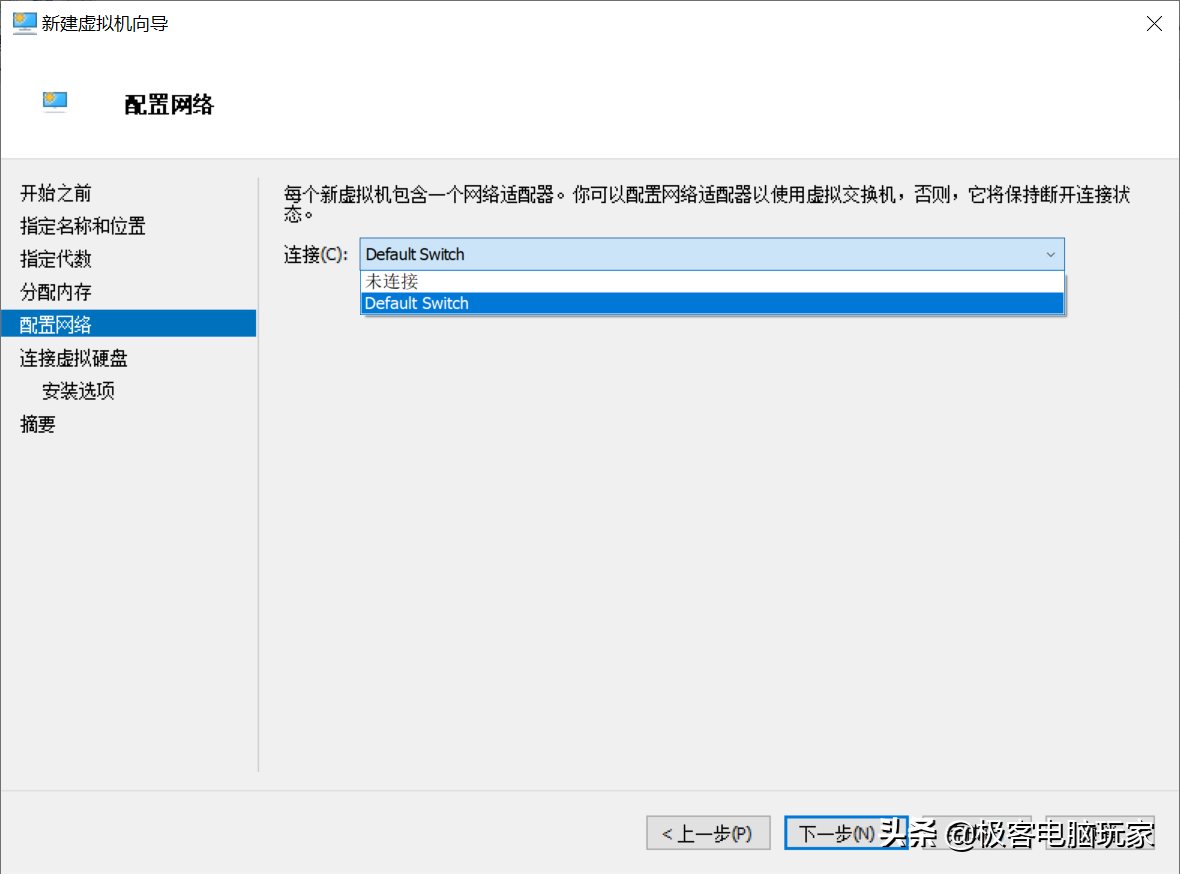Choose Default Switch in the dropdown list
Viewport: 1180px width, 874px height.
pos(712,303)
